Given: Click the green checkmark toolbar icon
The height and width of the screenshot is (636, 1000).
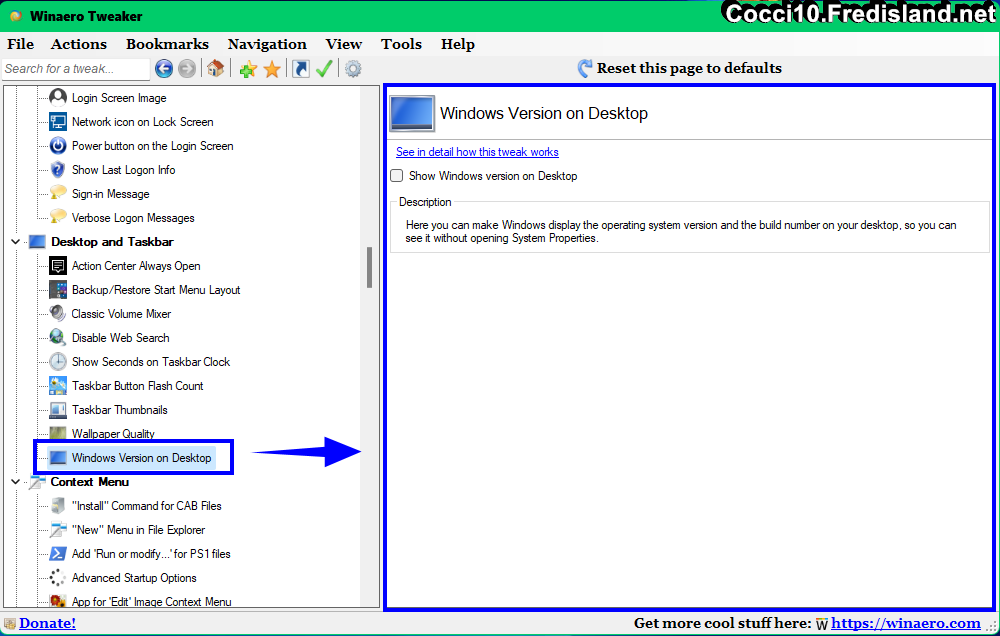Looking at the screenshot, I should point(324,68).
